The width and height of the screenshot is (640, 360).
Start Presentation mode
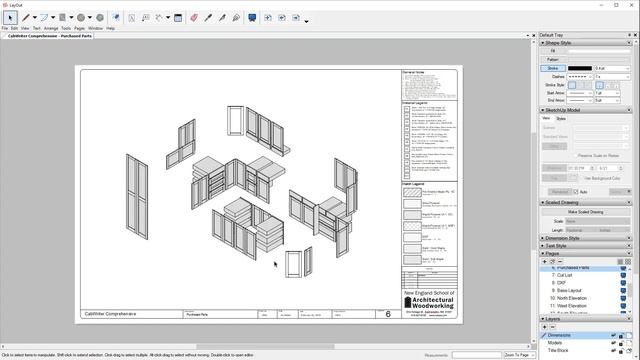pyautogui.click(x=252, y=18)
